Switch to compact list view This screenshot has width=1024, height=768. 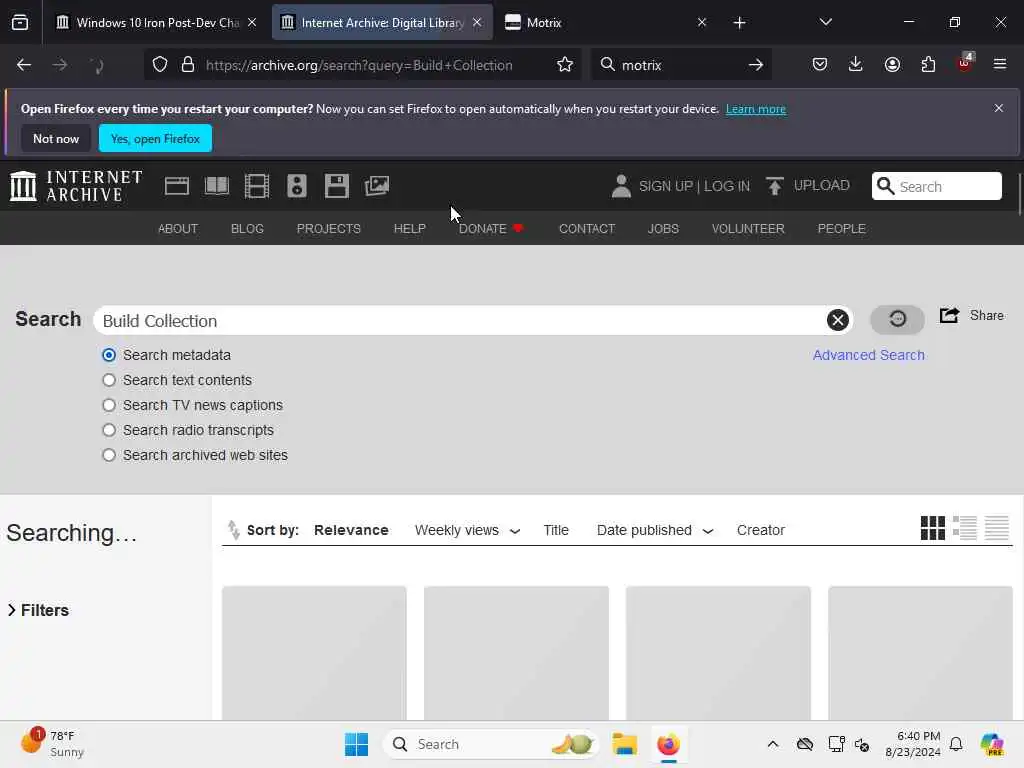click(x=997, y=528)
